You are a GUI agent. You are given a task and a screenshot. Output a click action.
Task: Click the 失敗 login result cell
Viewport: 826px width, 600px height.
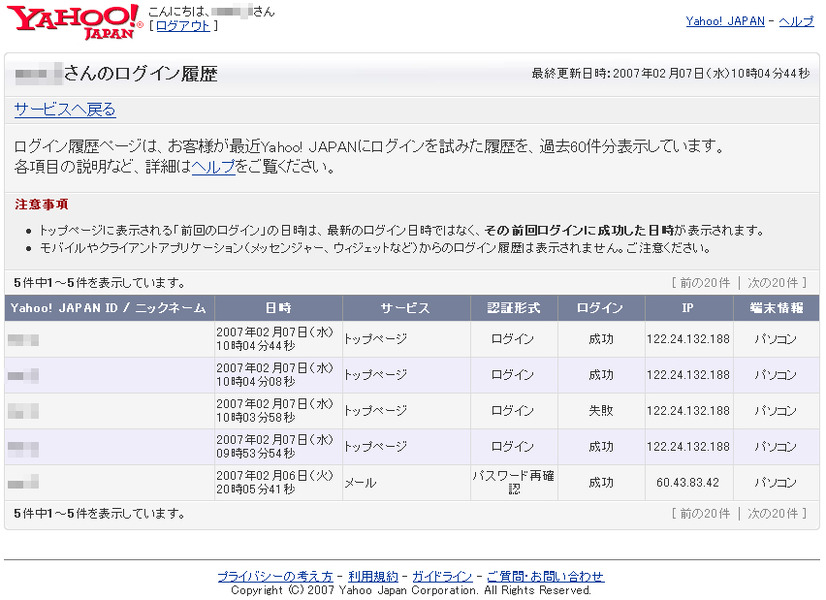[601, 411]
